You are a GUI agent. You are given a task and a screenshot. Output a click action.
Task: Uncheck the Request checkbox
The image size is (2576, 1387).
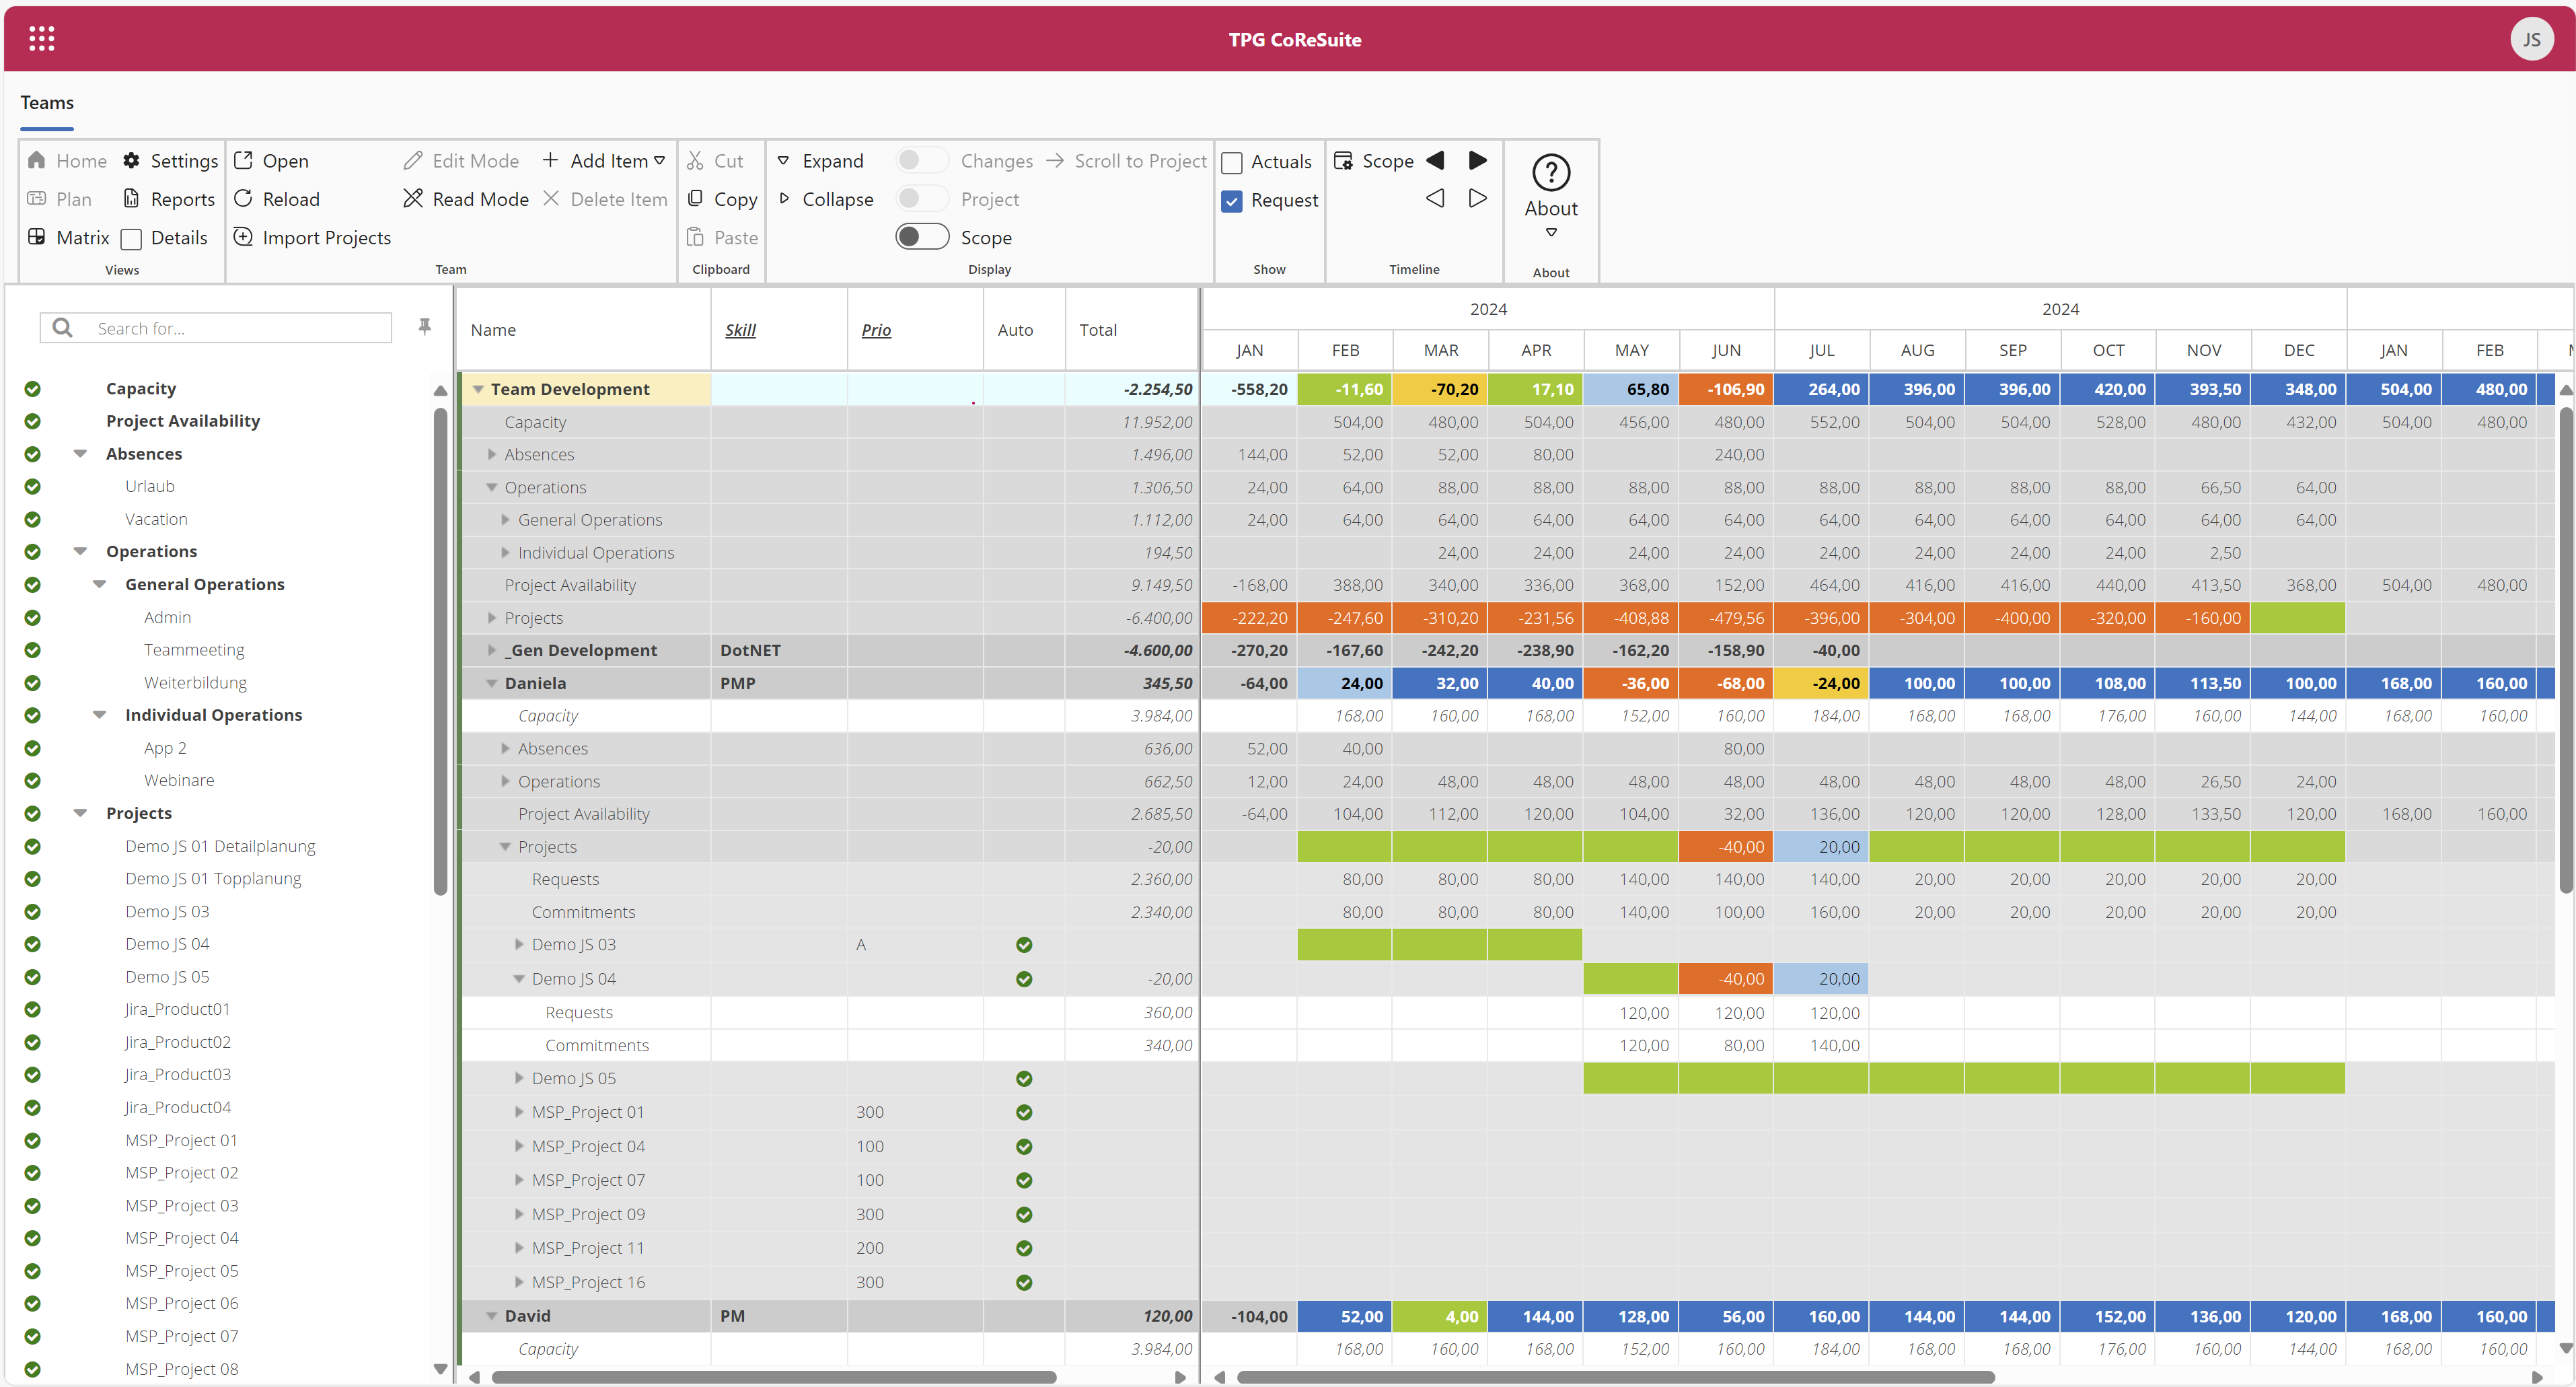tap(1232, 201)
